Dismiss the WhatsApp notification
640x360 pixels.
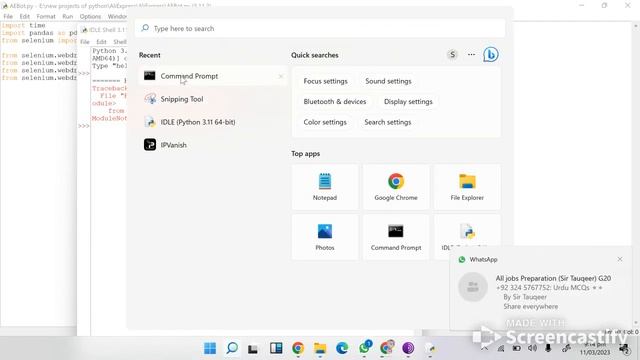coord(620,259)
